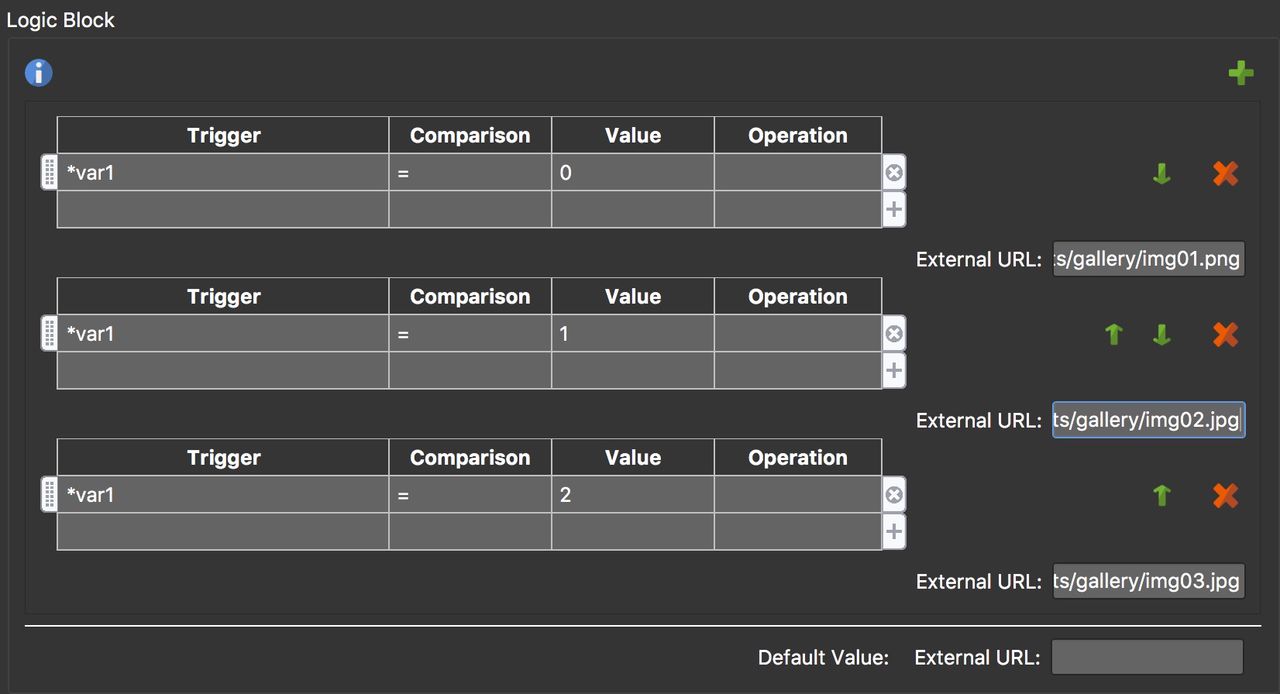This screenshot has height=694, width=1280.
Task: Delete the third condition block
Action: (x=1225, y=495)
